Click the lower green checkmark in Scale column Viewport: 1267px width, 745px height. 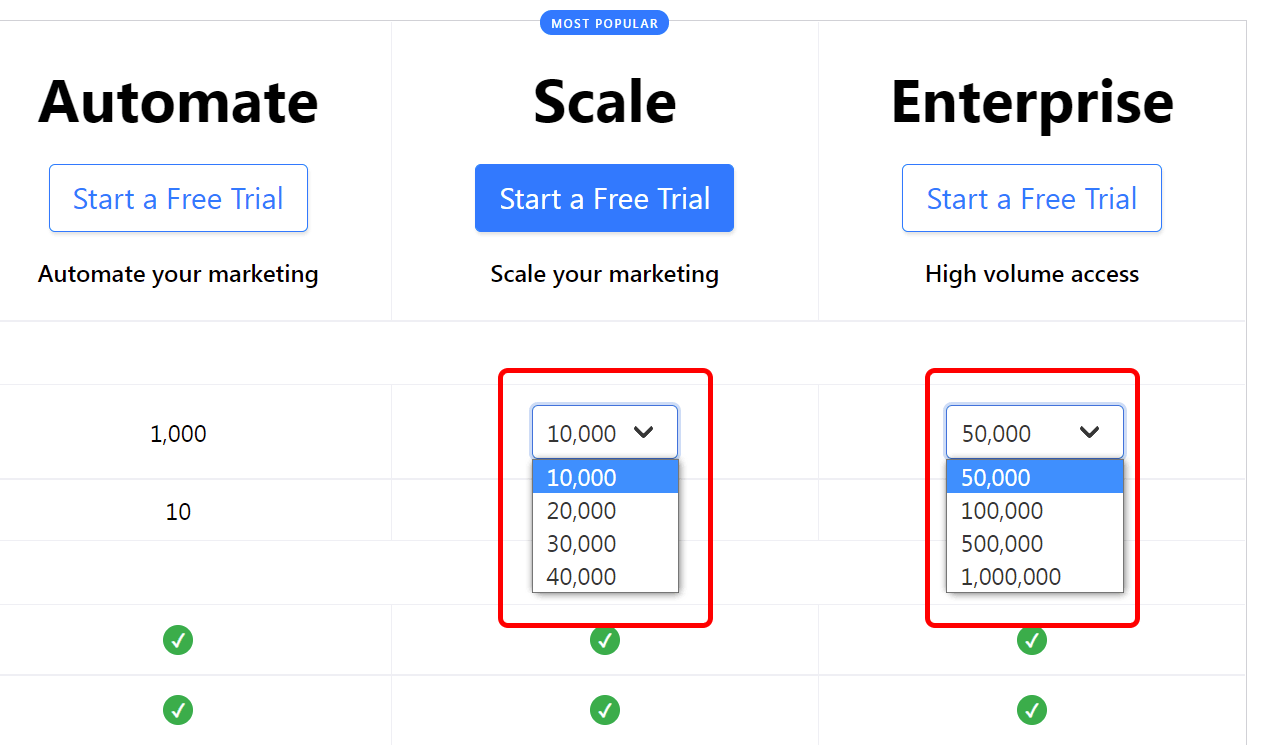click(604, 710)
